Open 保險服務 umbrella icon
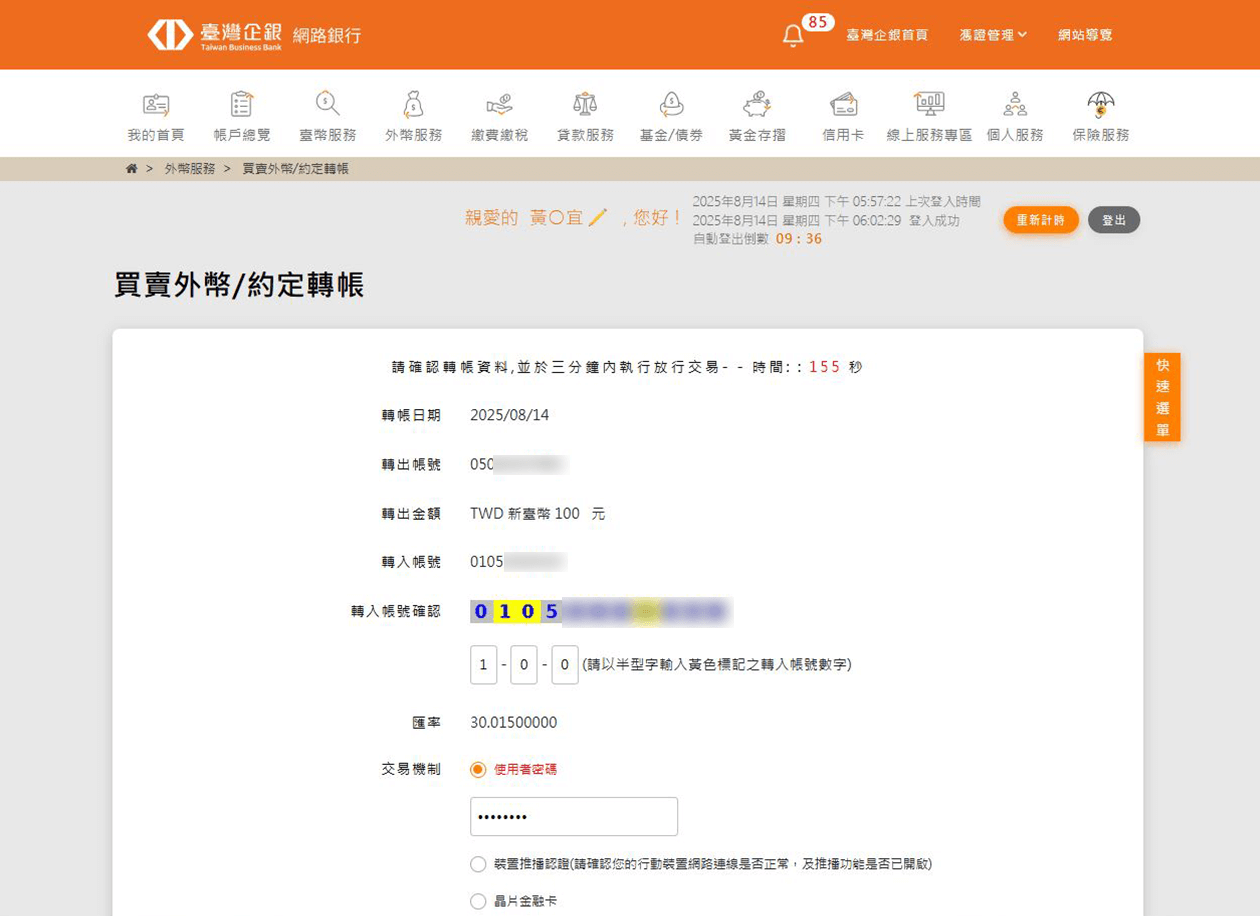Image resolution: width=1260 pixels, height=916 pixels. coord(1101,104)
